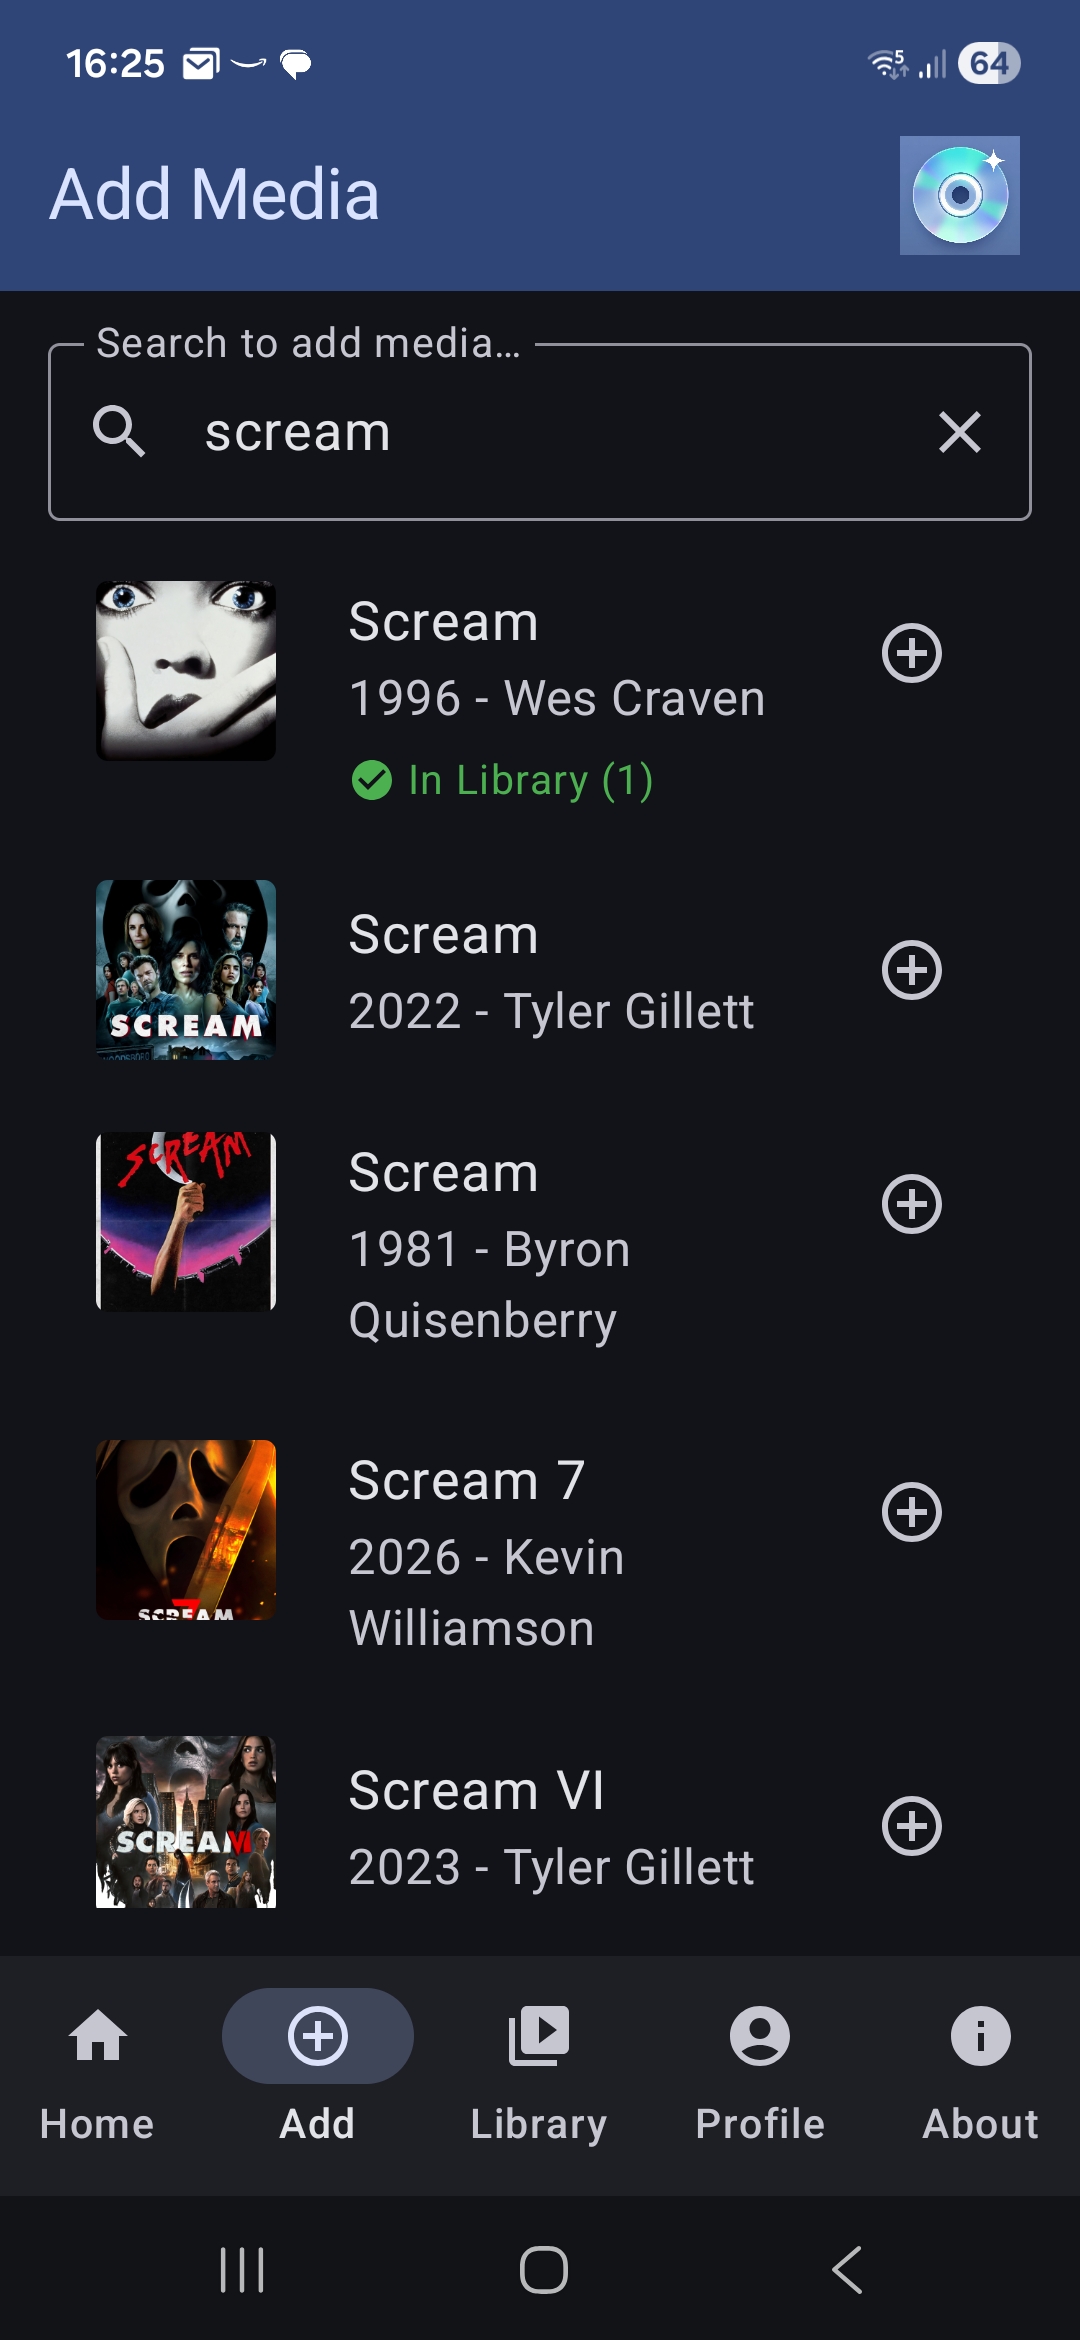Add Scream 7 to library
This screenshot has width=1080, height=2340.
pyautogui.click(x=912, y=1512)
